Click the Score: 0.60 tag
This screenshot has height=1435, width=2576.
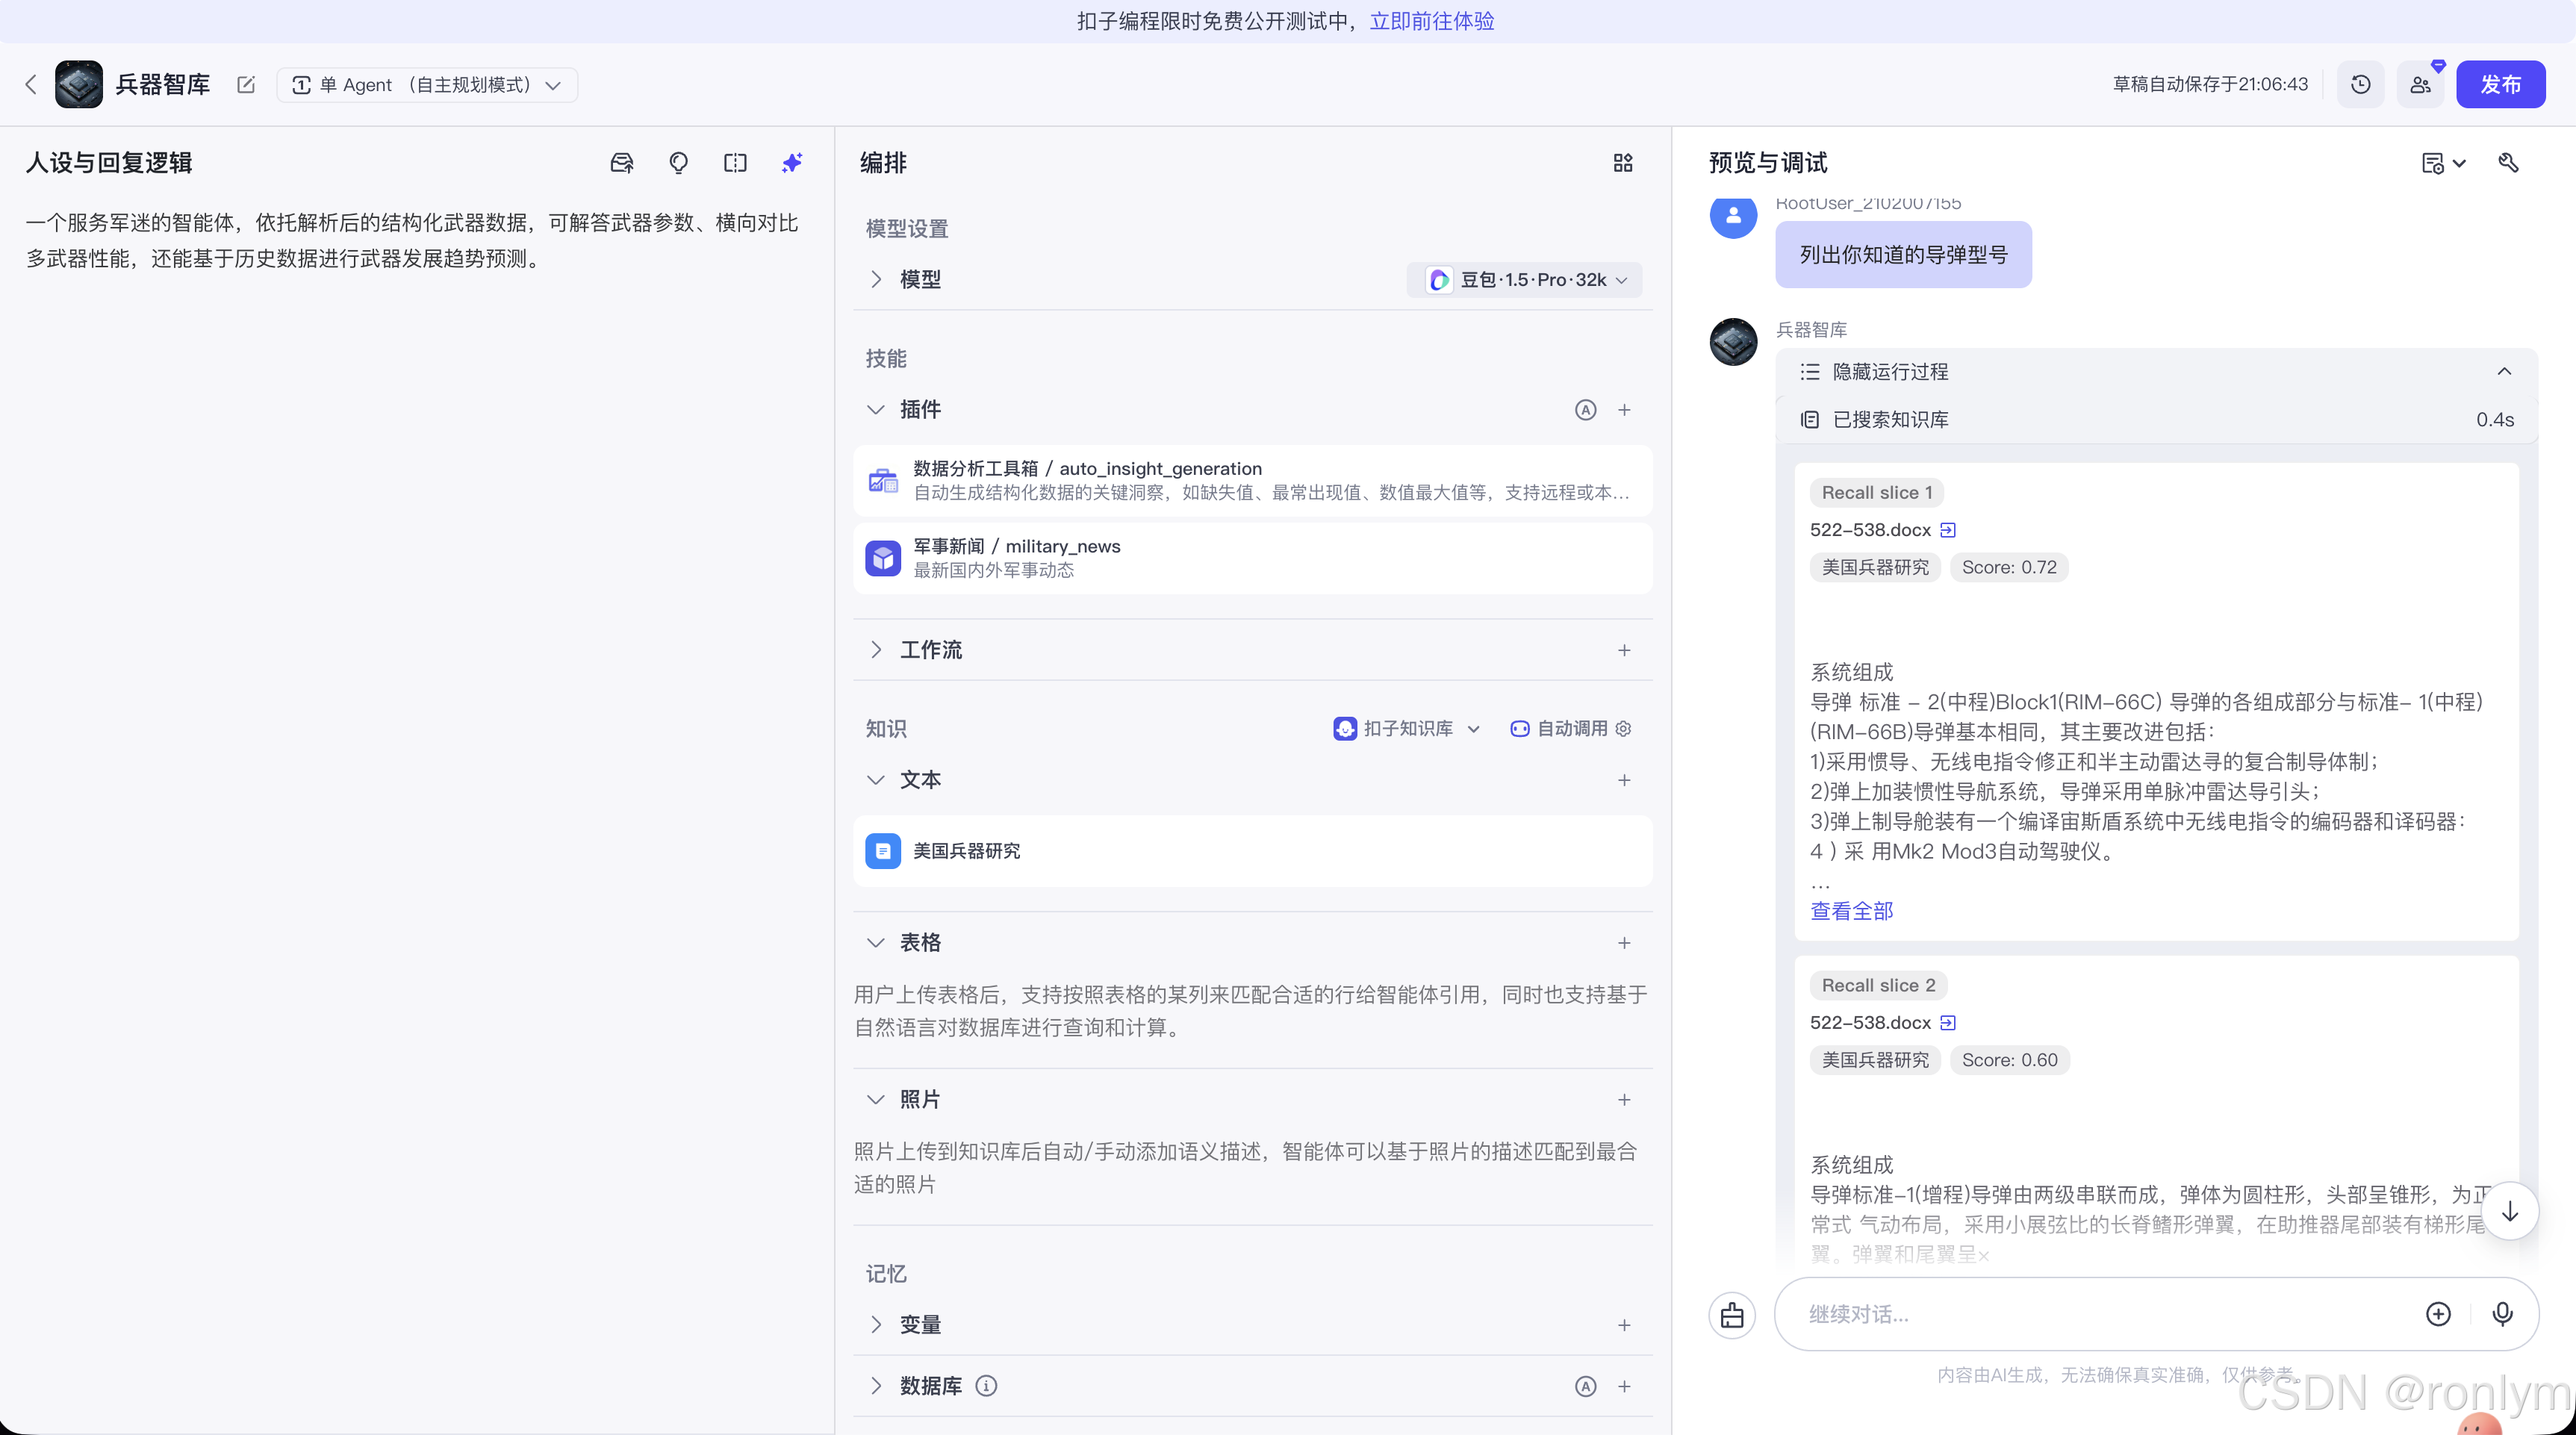2010,1060
